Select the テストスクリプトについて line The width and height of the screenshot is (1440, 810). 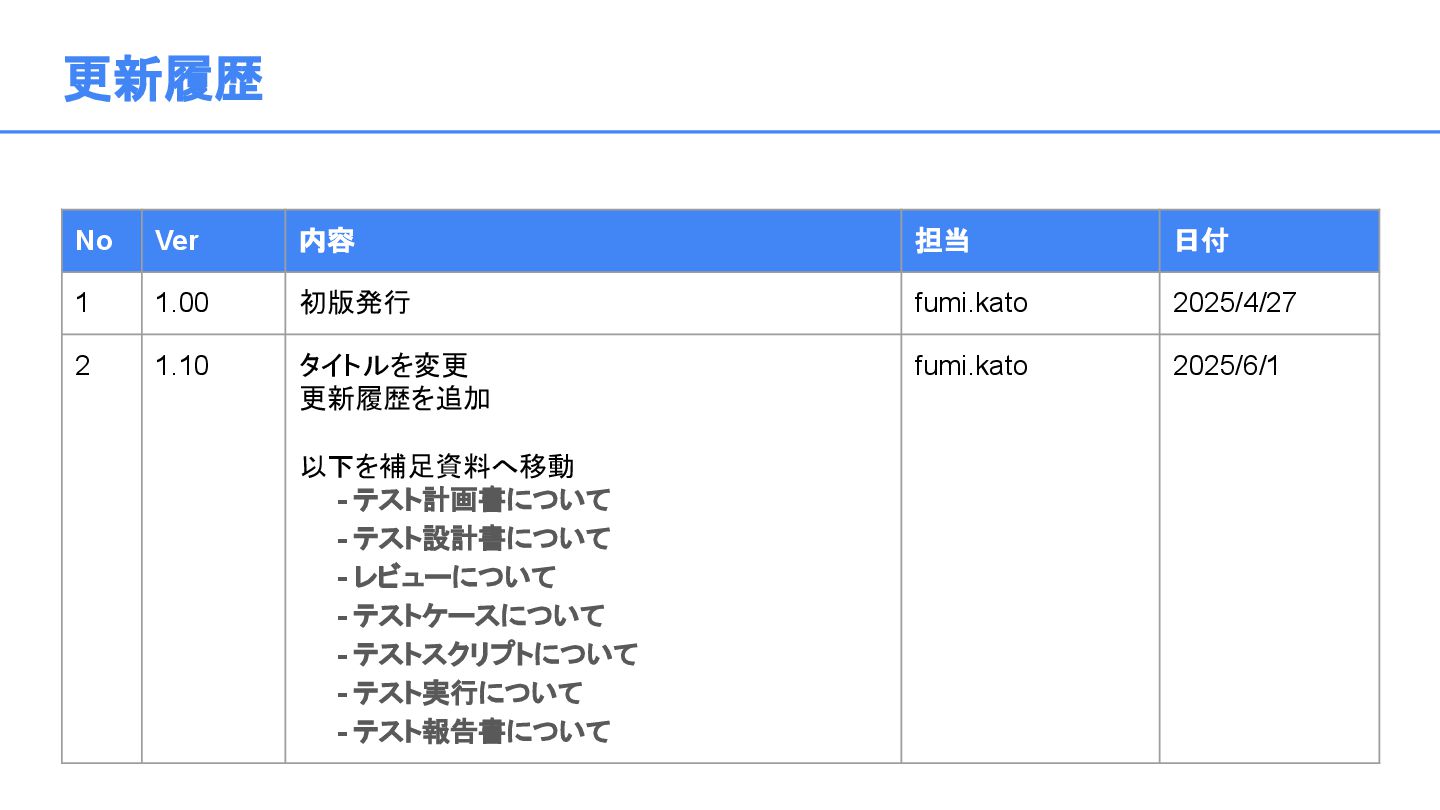(495, 654)
